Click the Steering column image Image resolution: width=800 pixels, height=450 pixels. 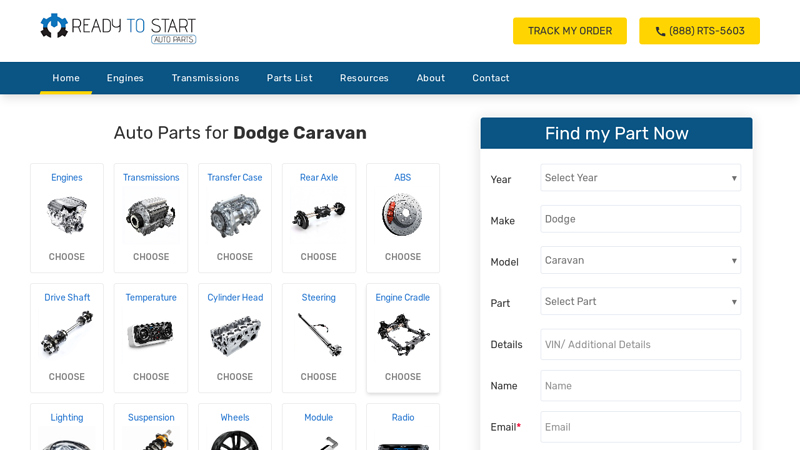[319, 335]
